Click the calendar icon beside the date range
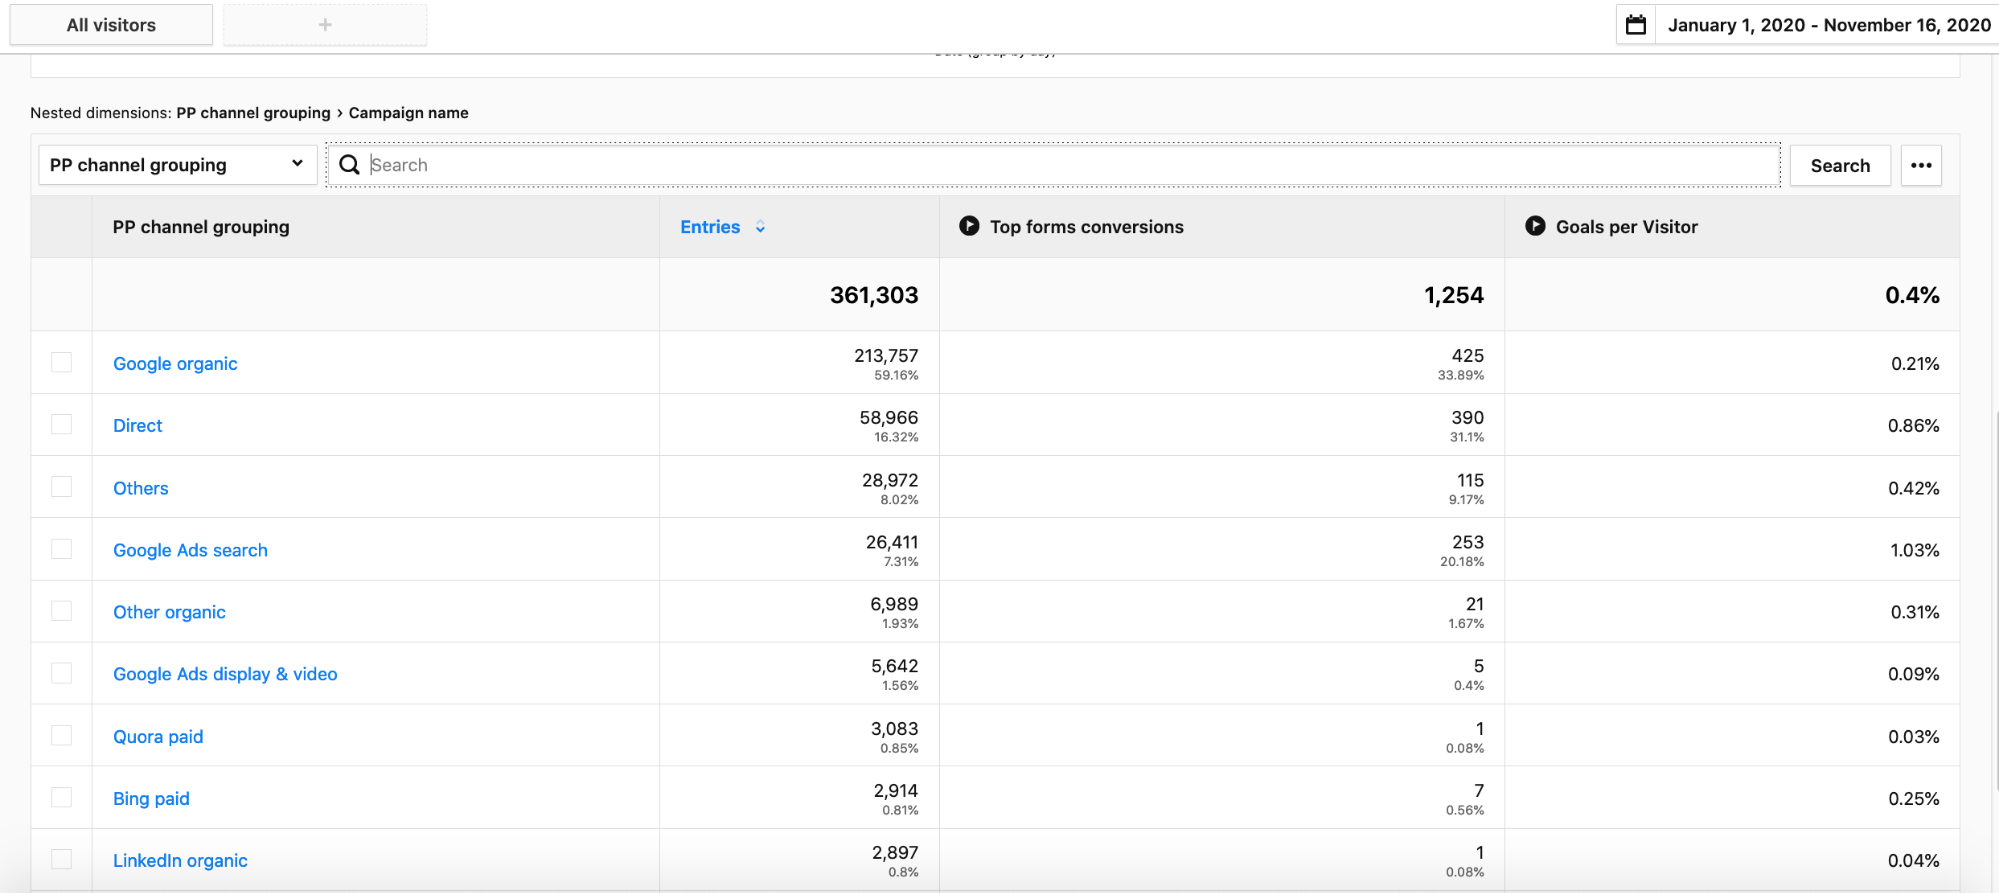The image size is (1999, 893). click(1636, 25)
